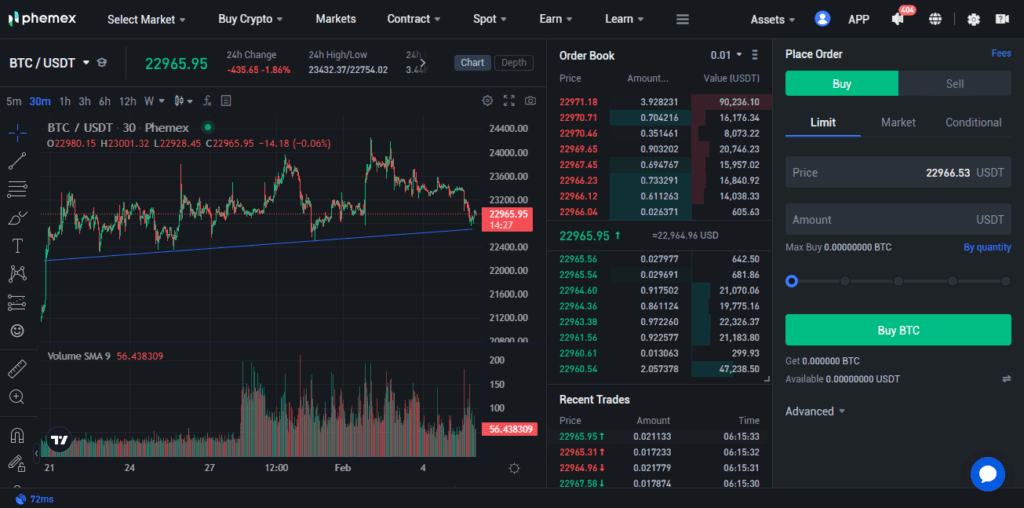The width and height of the screenshot is (1024, 508).
Task: Set chart interval to 12h
Action: pos(127,101)
